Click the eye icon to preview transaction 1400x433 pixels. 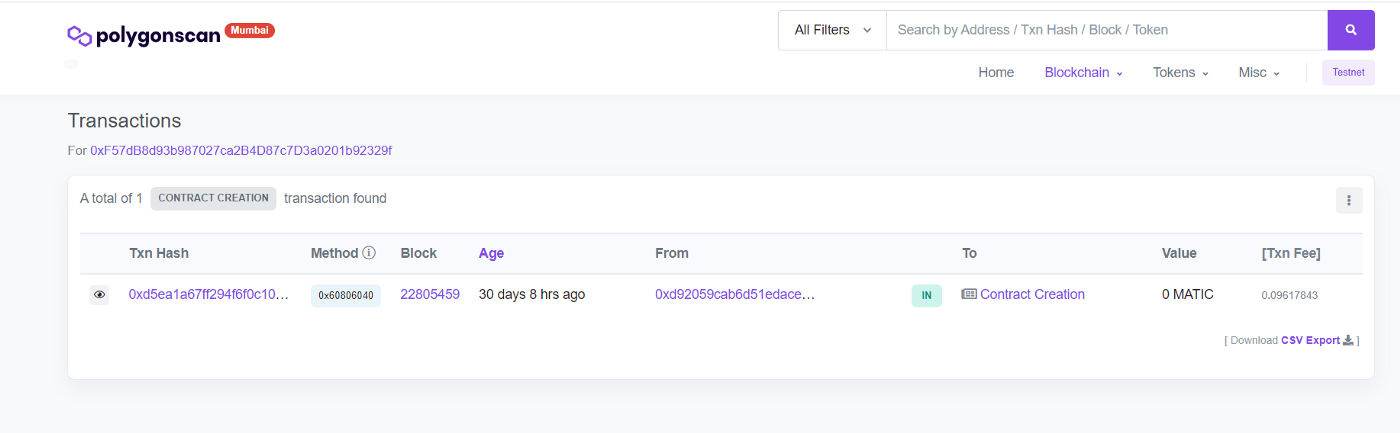99,295
